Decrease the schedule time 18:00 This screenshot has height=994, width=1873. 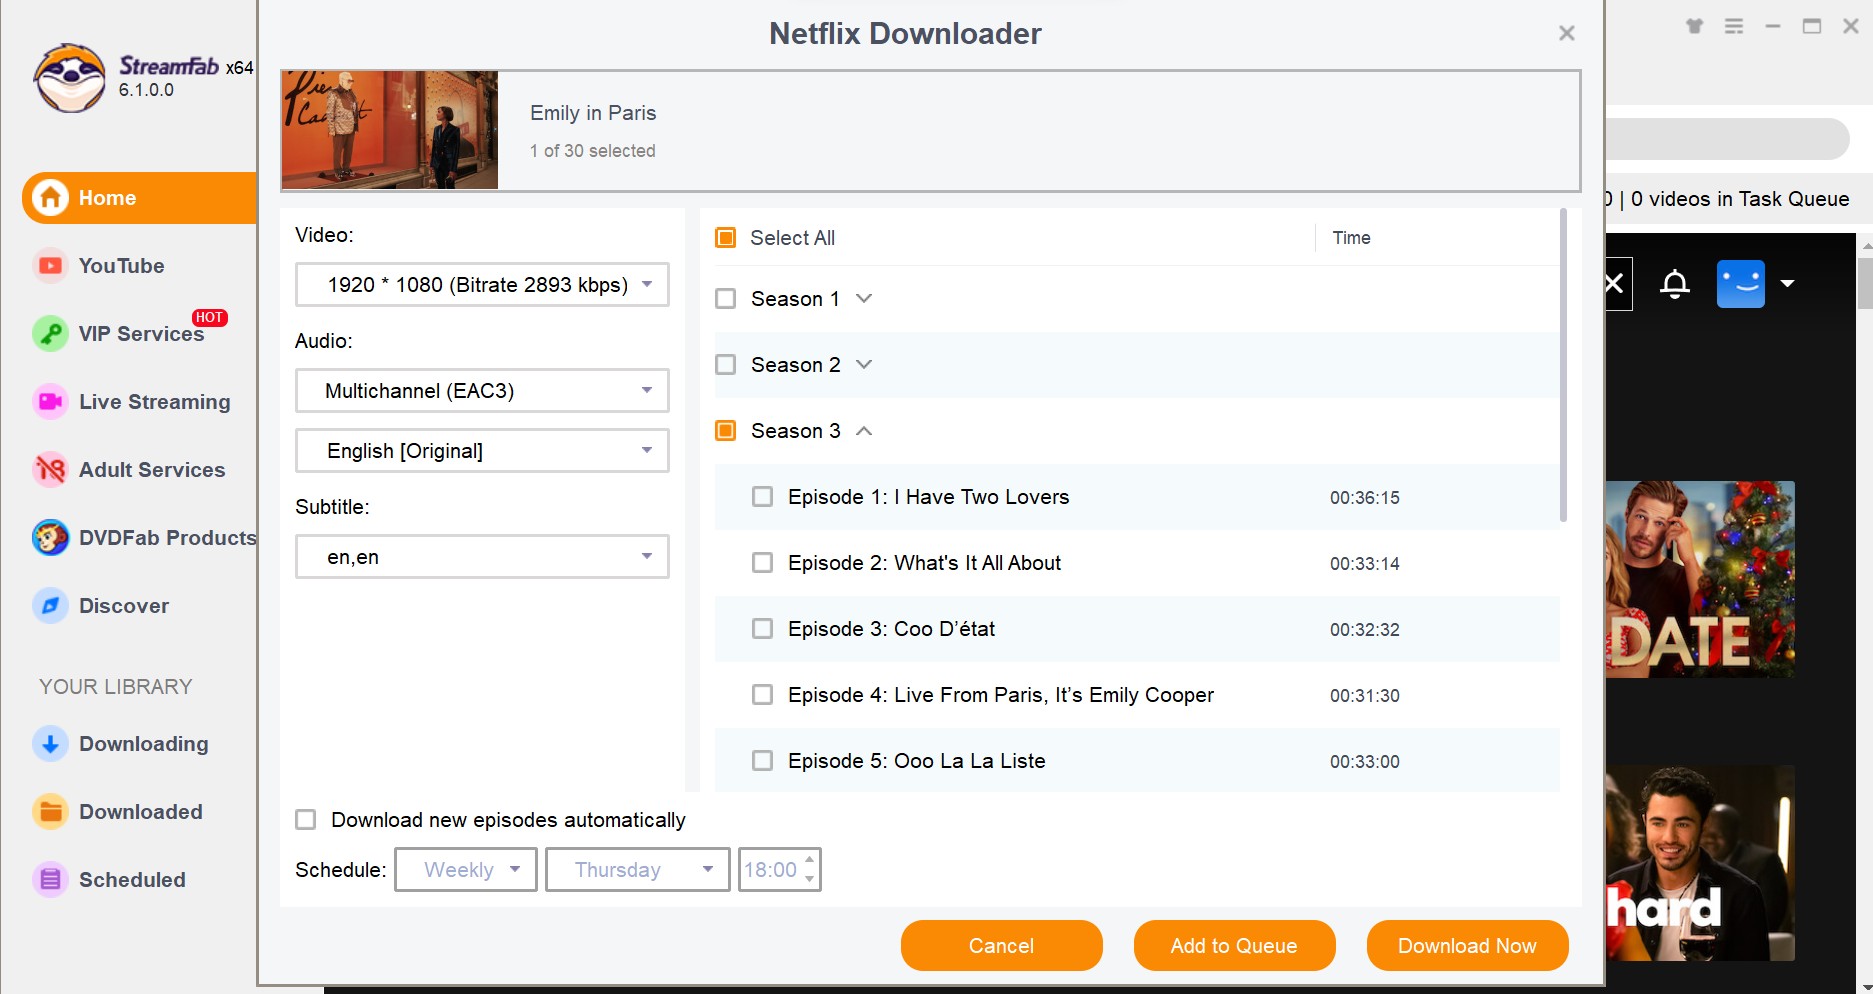click(810, 879)
